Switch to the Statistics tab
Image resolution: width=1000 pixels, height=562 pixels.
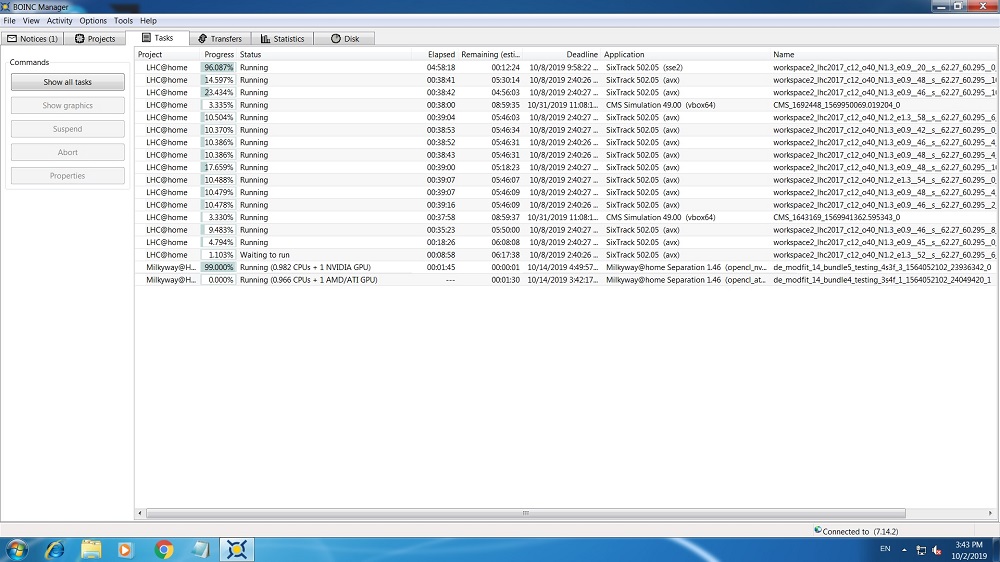click(x=283, y=39)
